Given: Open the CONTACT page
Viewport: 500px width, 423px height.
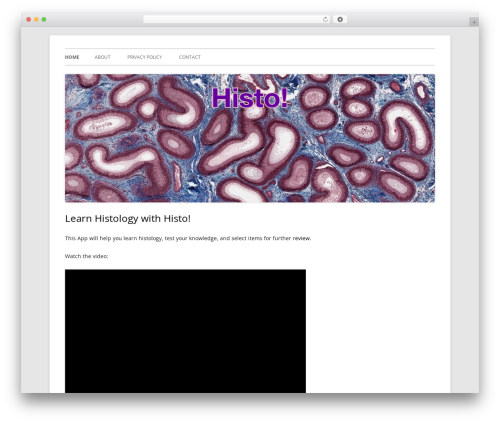Looking at the screenshot, I should pyautogui.click(x=190, y=57).
